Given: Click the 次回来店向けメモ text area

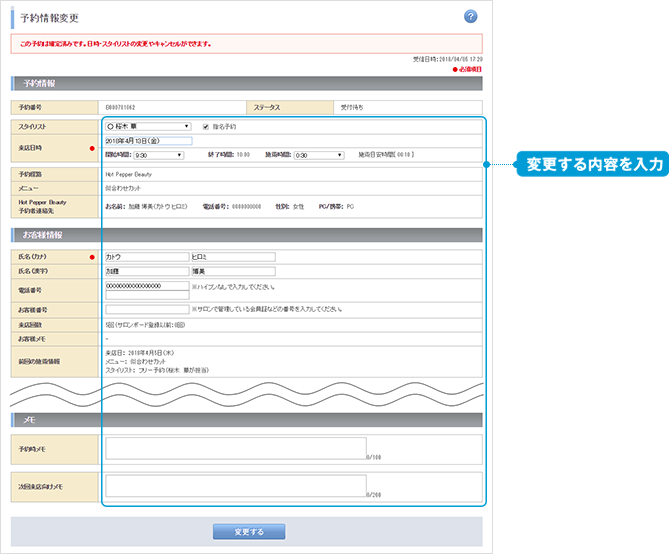Looking at the screenshot, I should (x=235, y=485).
